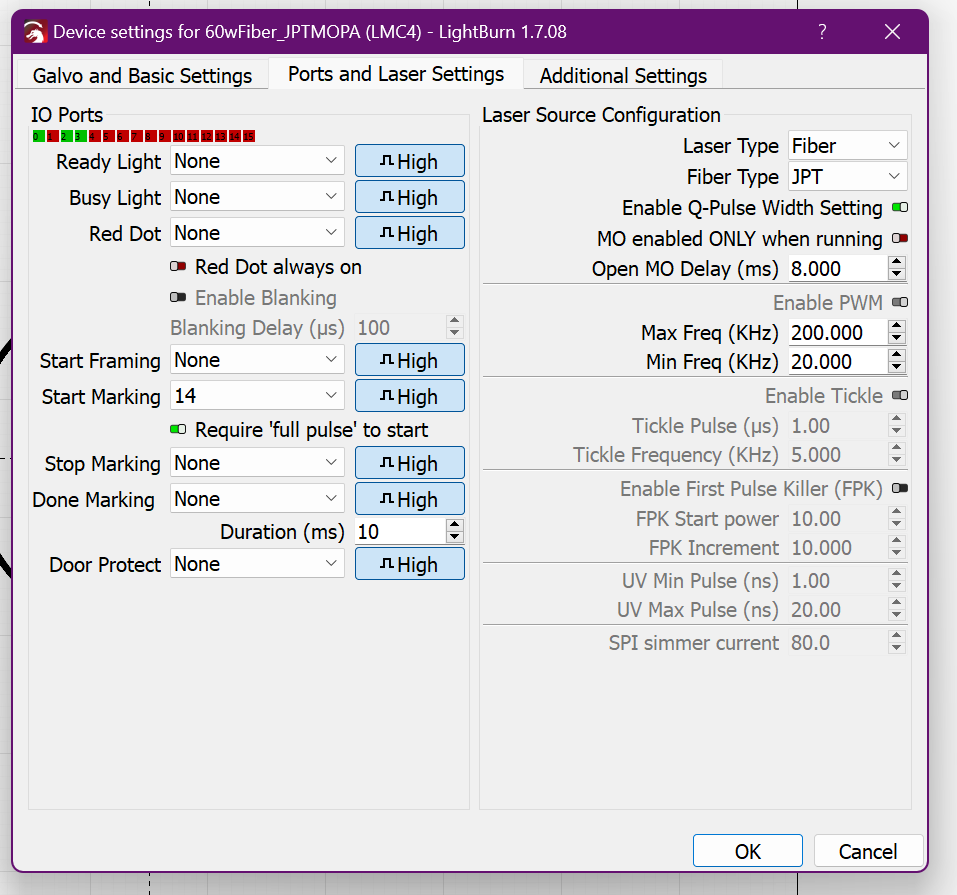The width and height of the screenshot is (957, 895).
Task: Toggle the Enable Blanking switch
Action: 178,297
